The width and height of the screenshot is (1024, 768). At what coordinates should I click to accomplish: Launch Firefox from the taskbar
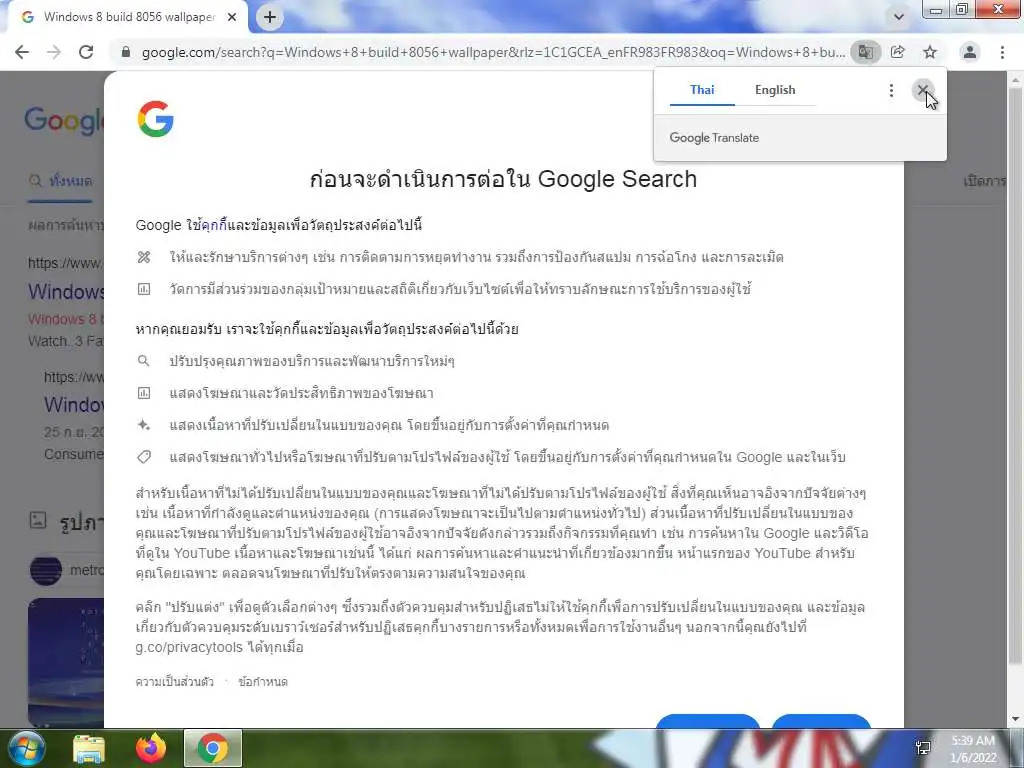tap(151, 748)
